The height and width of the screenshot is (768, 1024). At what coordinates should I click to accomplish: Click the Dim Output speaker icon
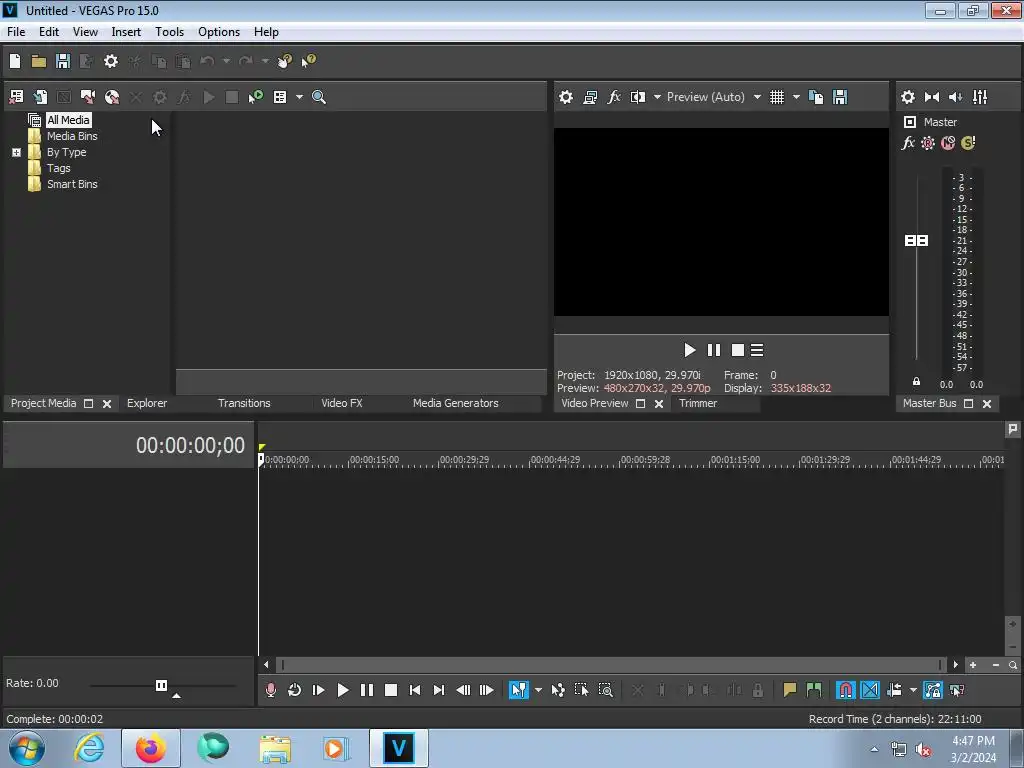pos(955,97)
